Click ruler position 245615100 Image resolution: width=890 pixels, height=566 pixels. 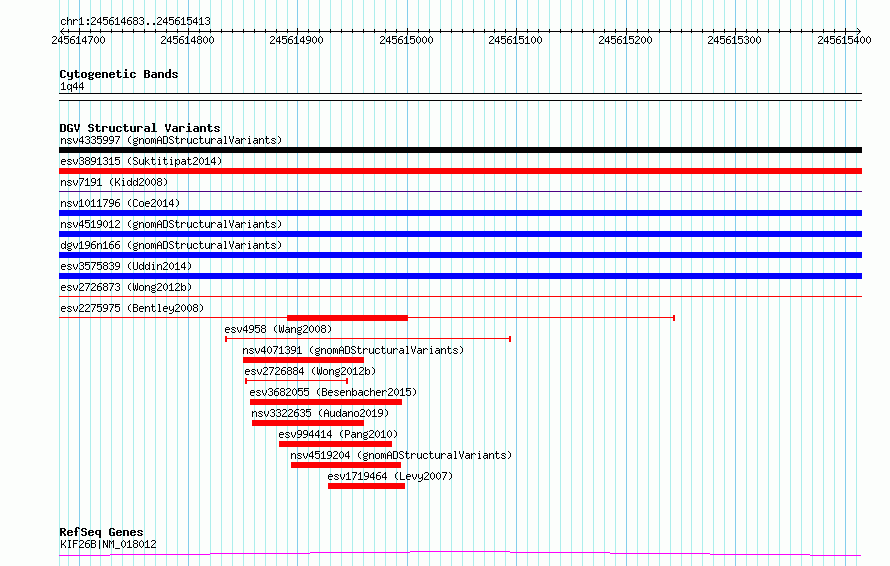coord(515,40)
